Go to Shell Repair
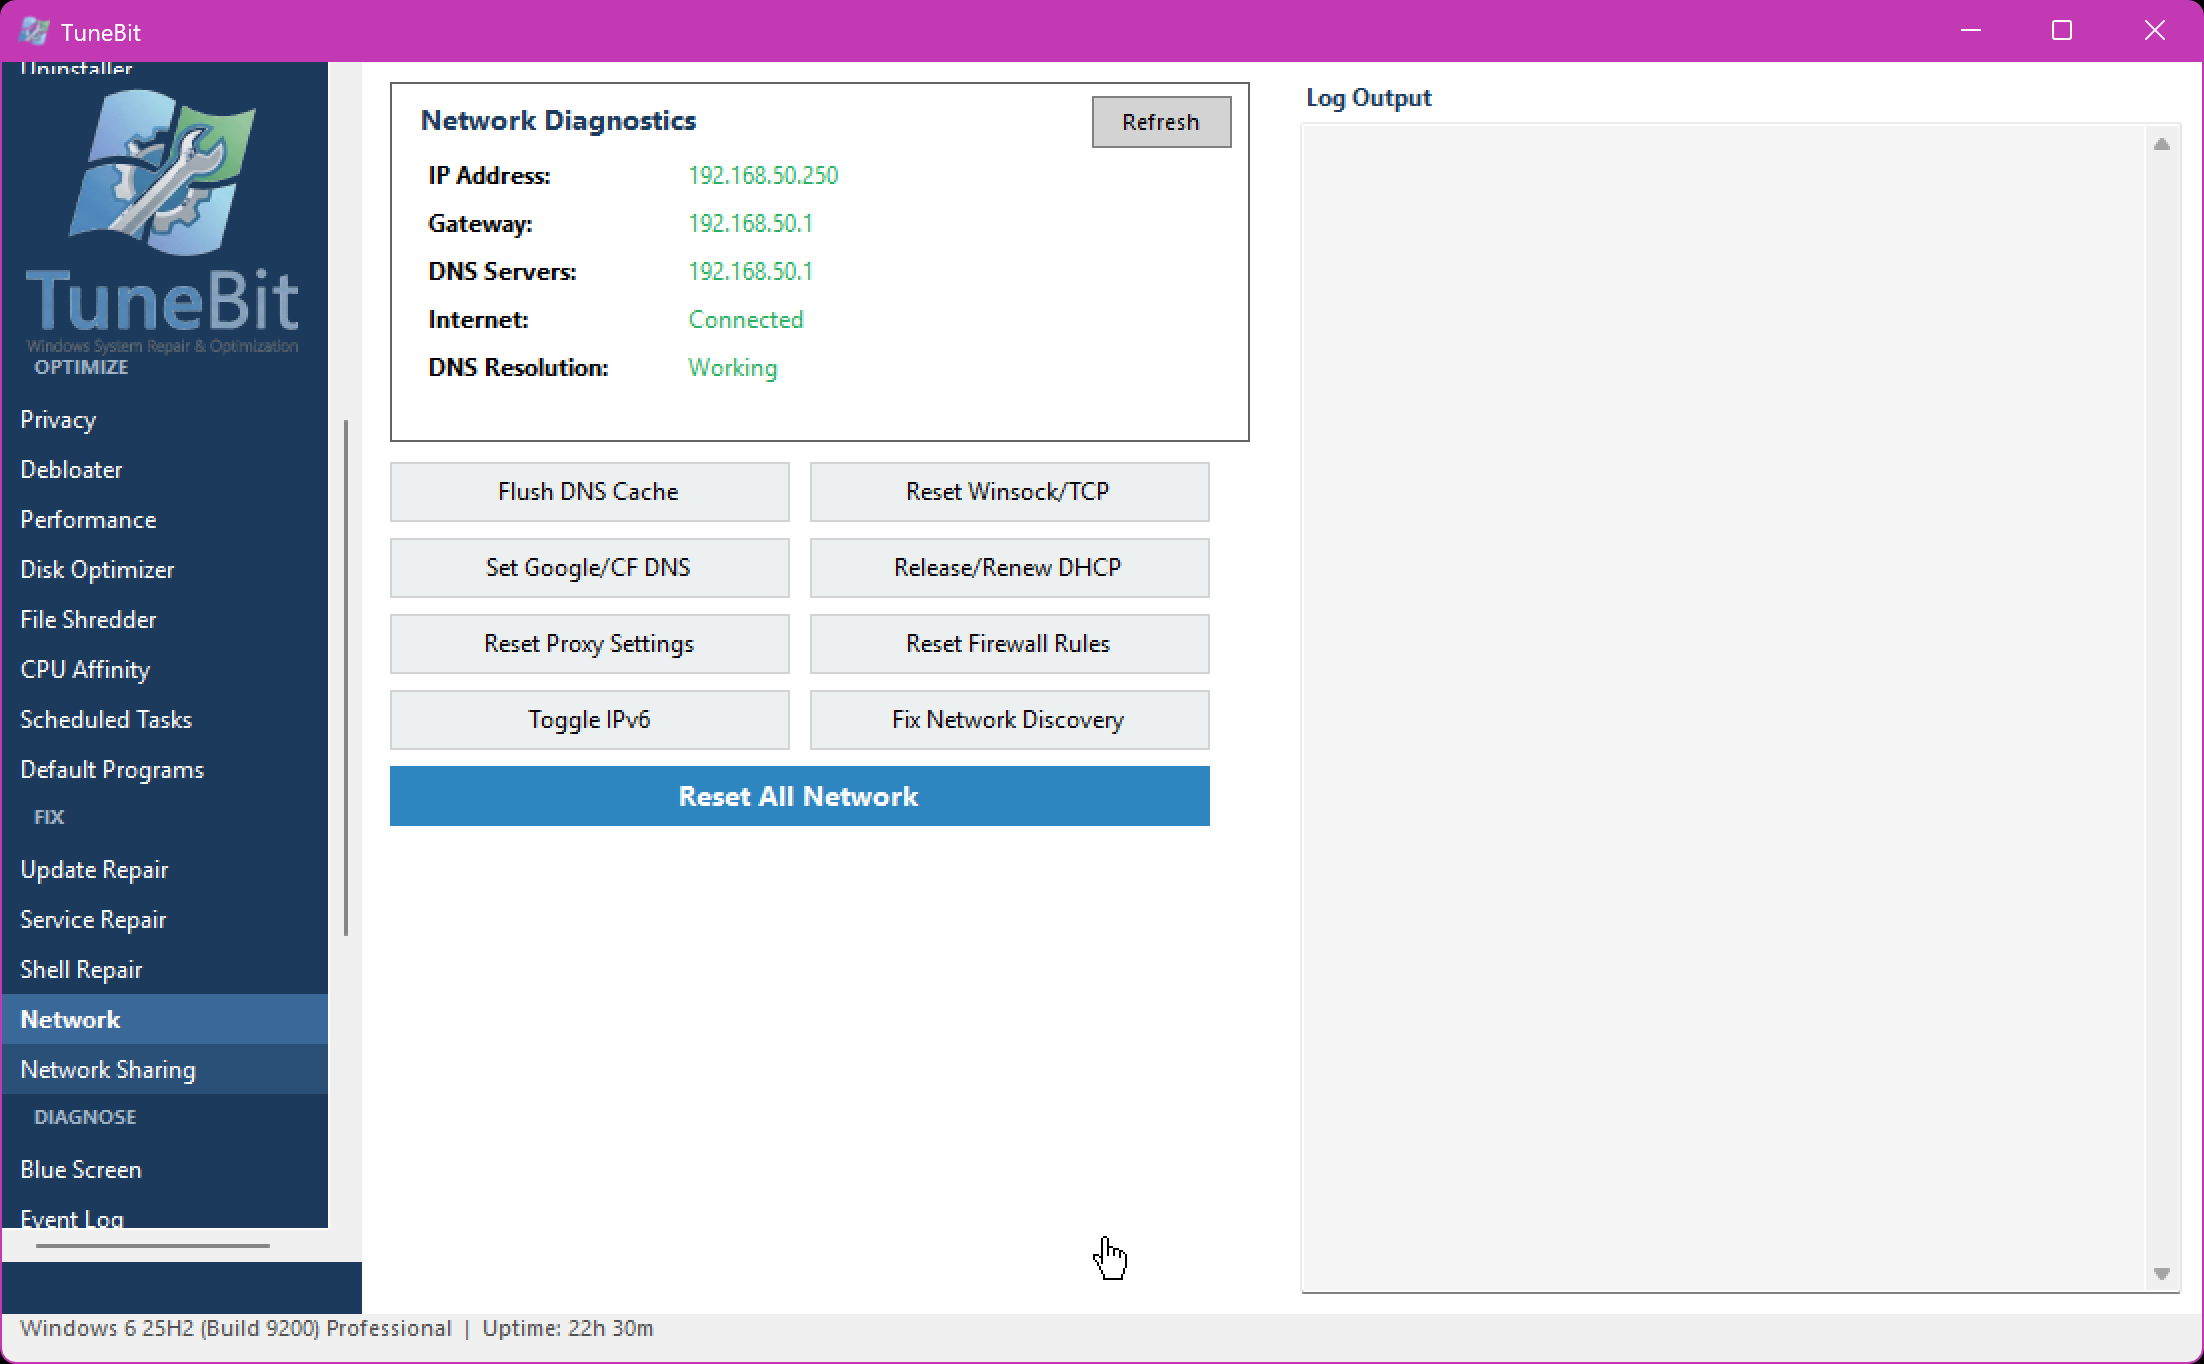This screenshot has height=1364, width=2204. coord(164,969)
